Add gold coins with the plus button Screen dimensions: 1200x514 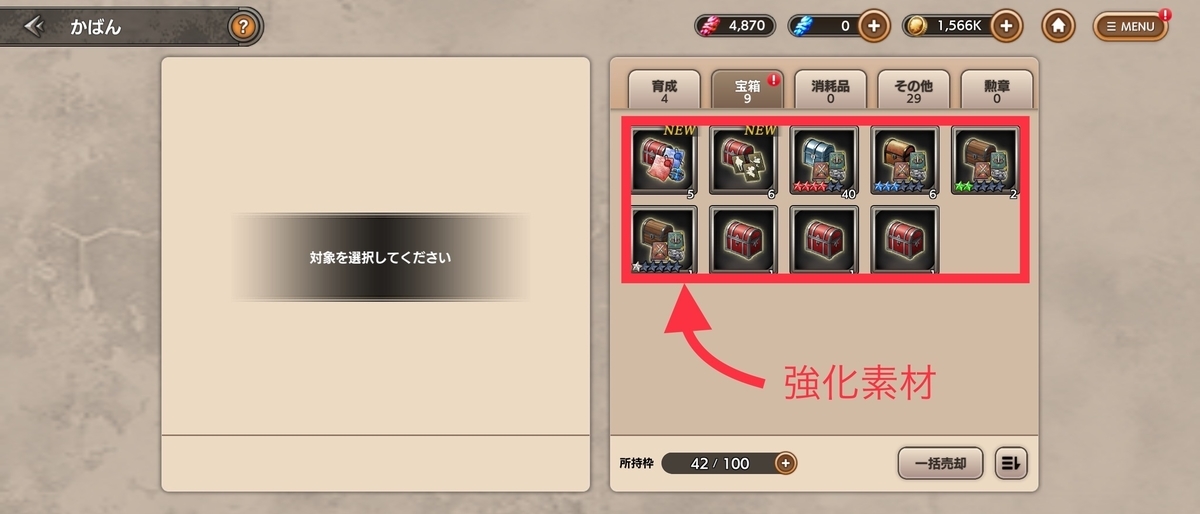[x=1007, y=26]
